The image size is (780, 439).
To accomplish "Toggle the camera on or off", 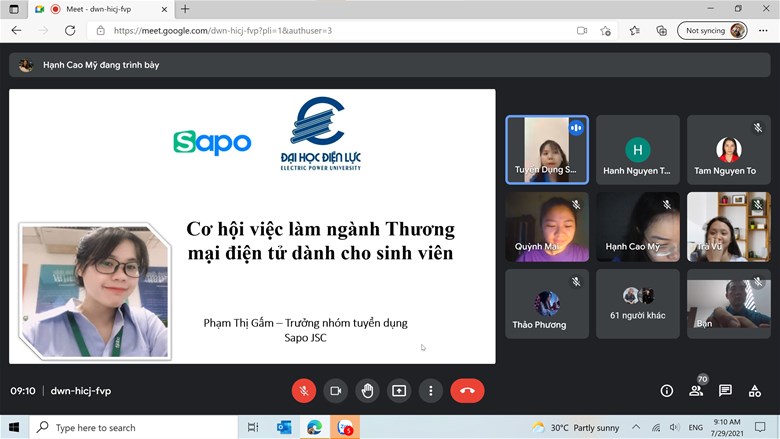I will tap(336, 391).
